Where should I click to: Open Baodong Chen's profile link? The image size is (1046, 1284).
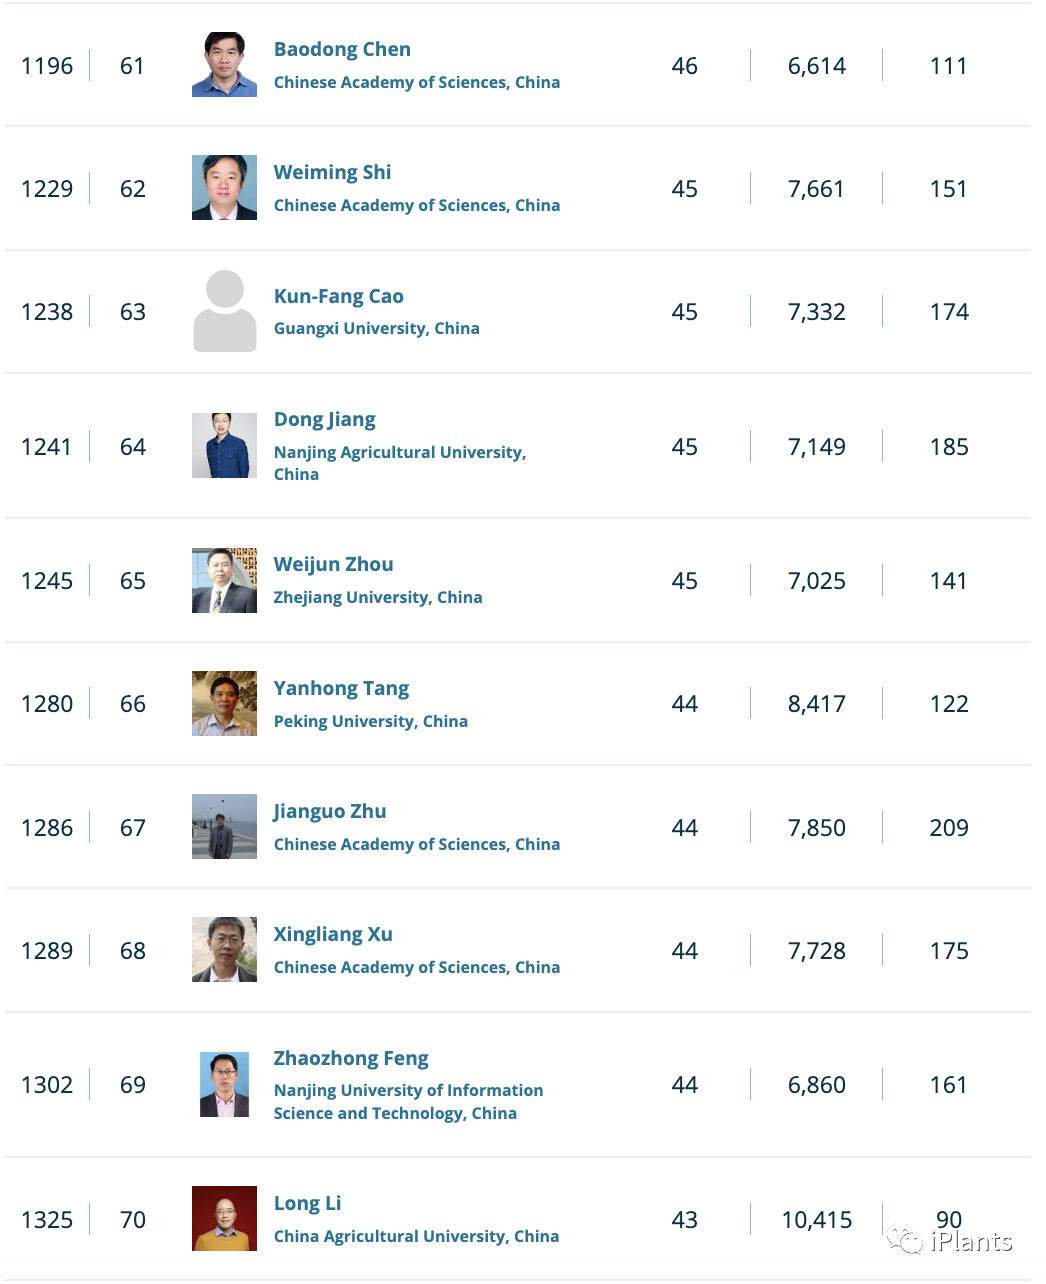click(x=342, y=49)
